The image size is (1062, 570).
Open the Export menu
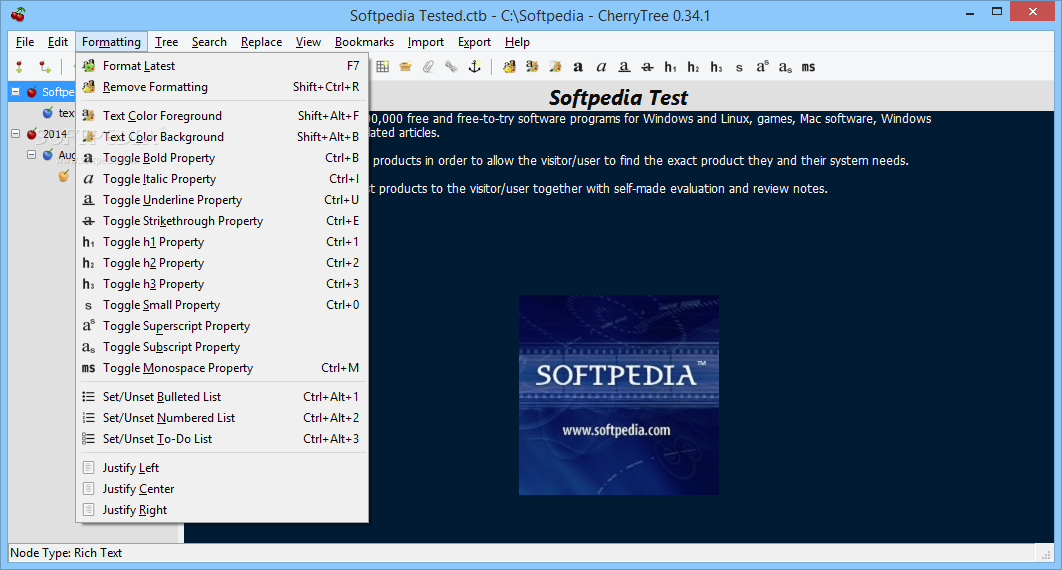(474, 42)
